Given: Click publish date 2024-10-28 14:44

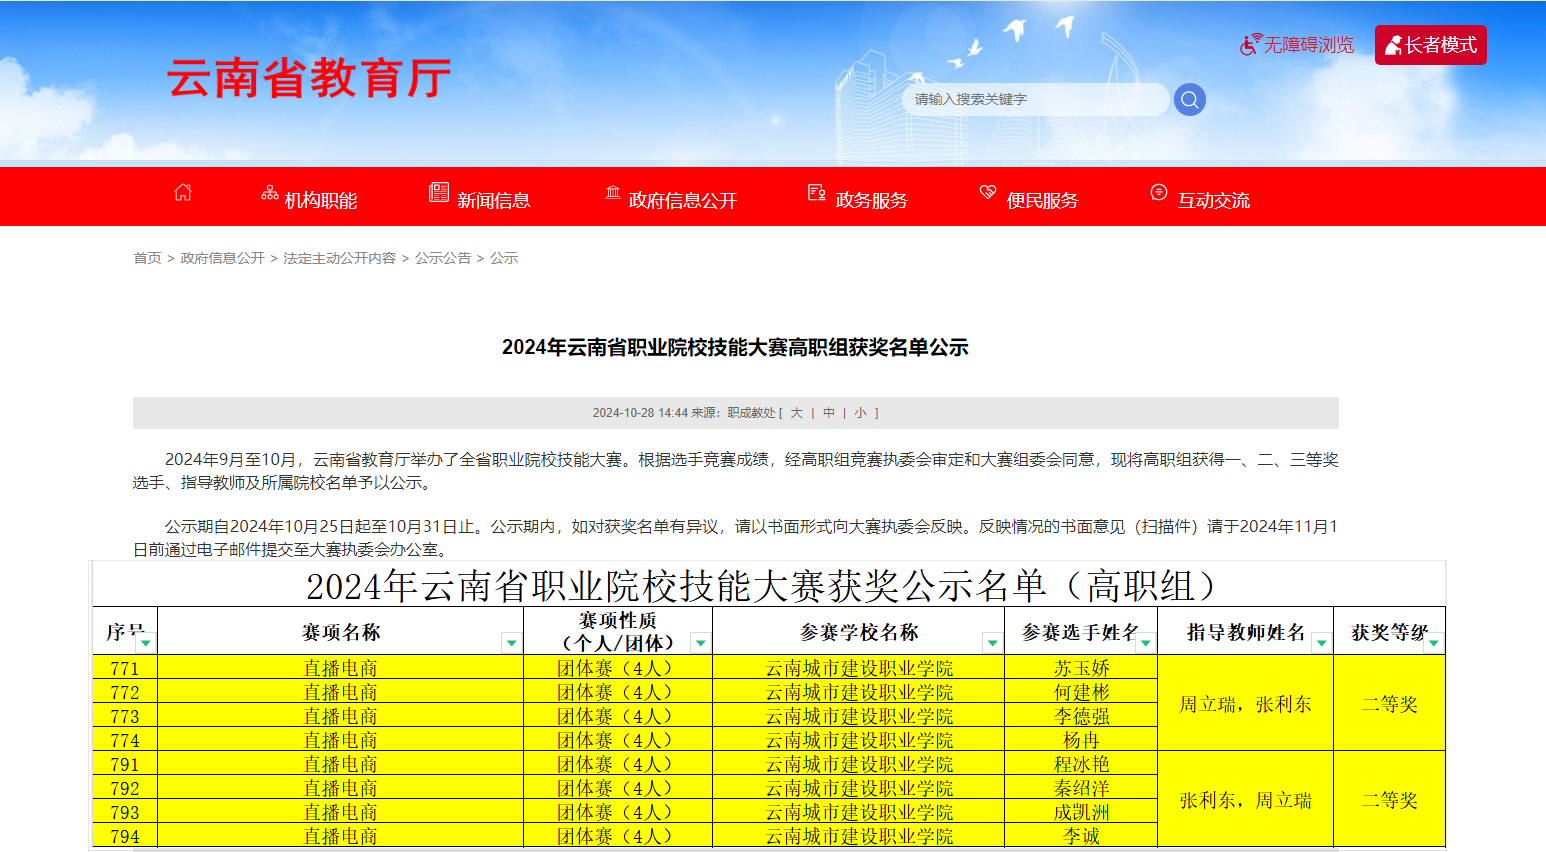Looking at the screenshot, I should click(x=640, y=413).
